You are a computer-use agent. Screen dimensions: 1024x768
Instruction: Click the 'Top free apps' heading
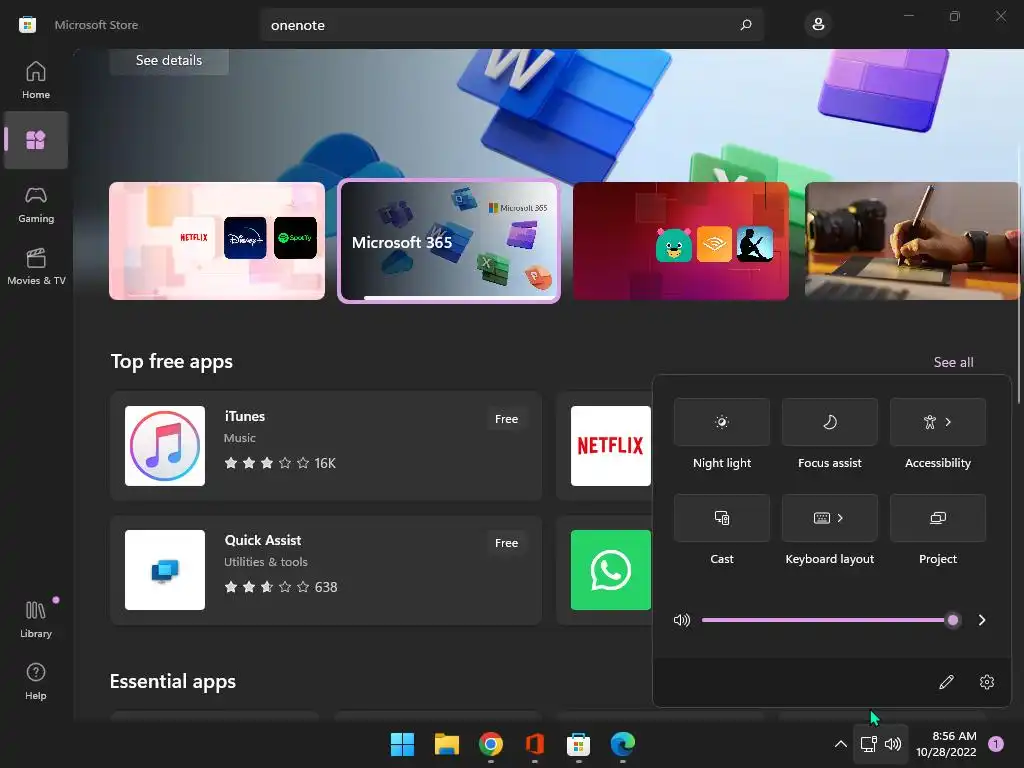coord(172,362)
